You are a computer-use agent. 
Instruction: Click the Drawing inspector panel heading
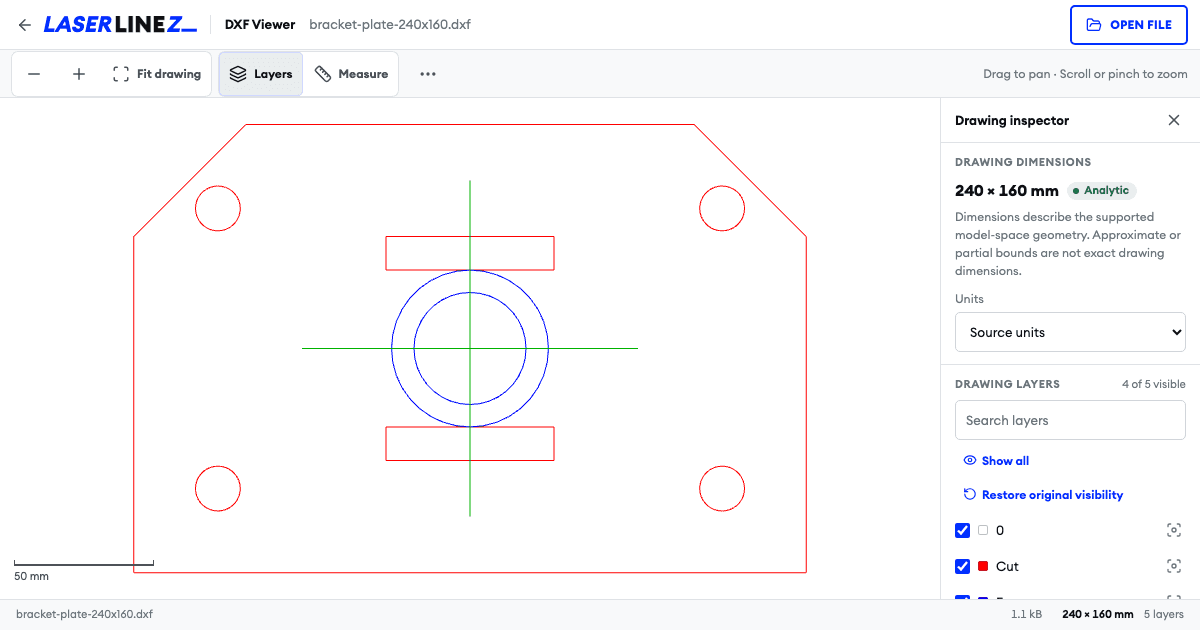(1012, 120)
